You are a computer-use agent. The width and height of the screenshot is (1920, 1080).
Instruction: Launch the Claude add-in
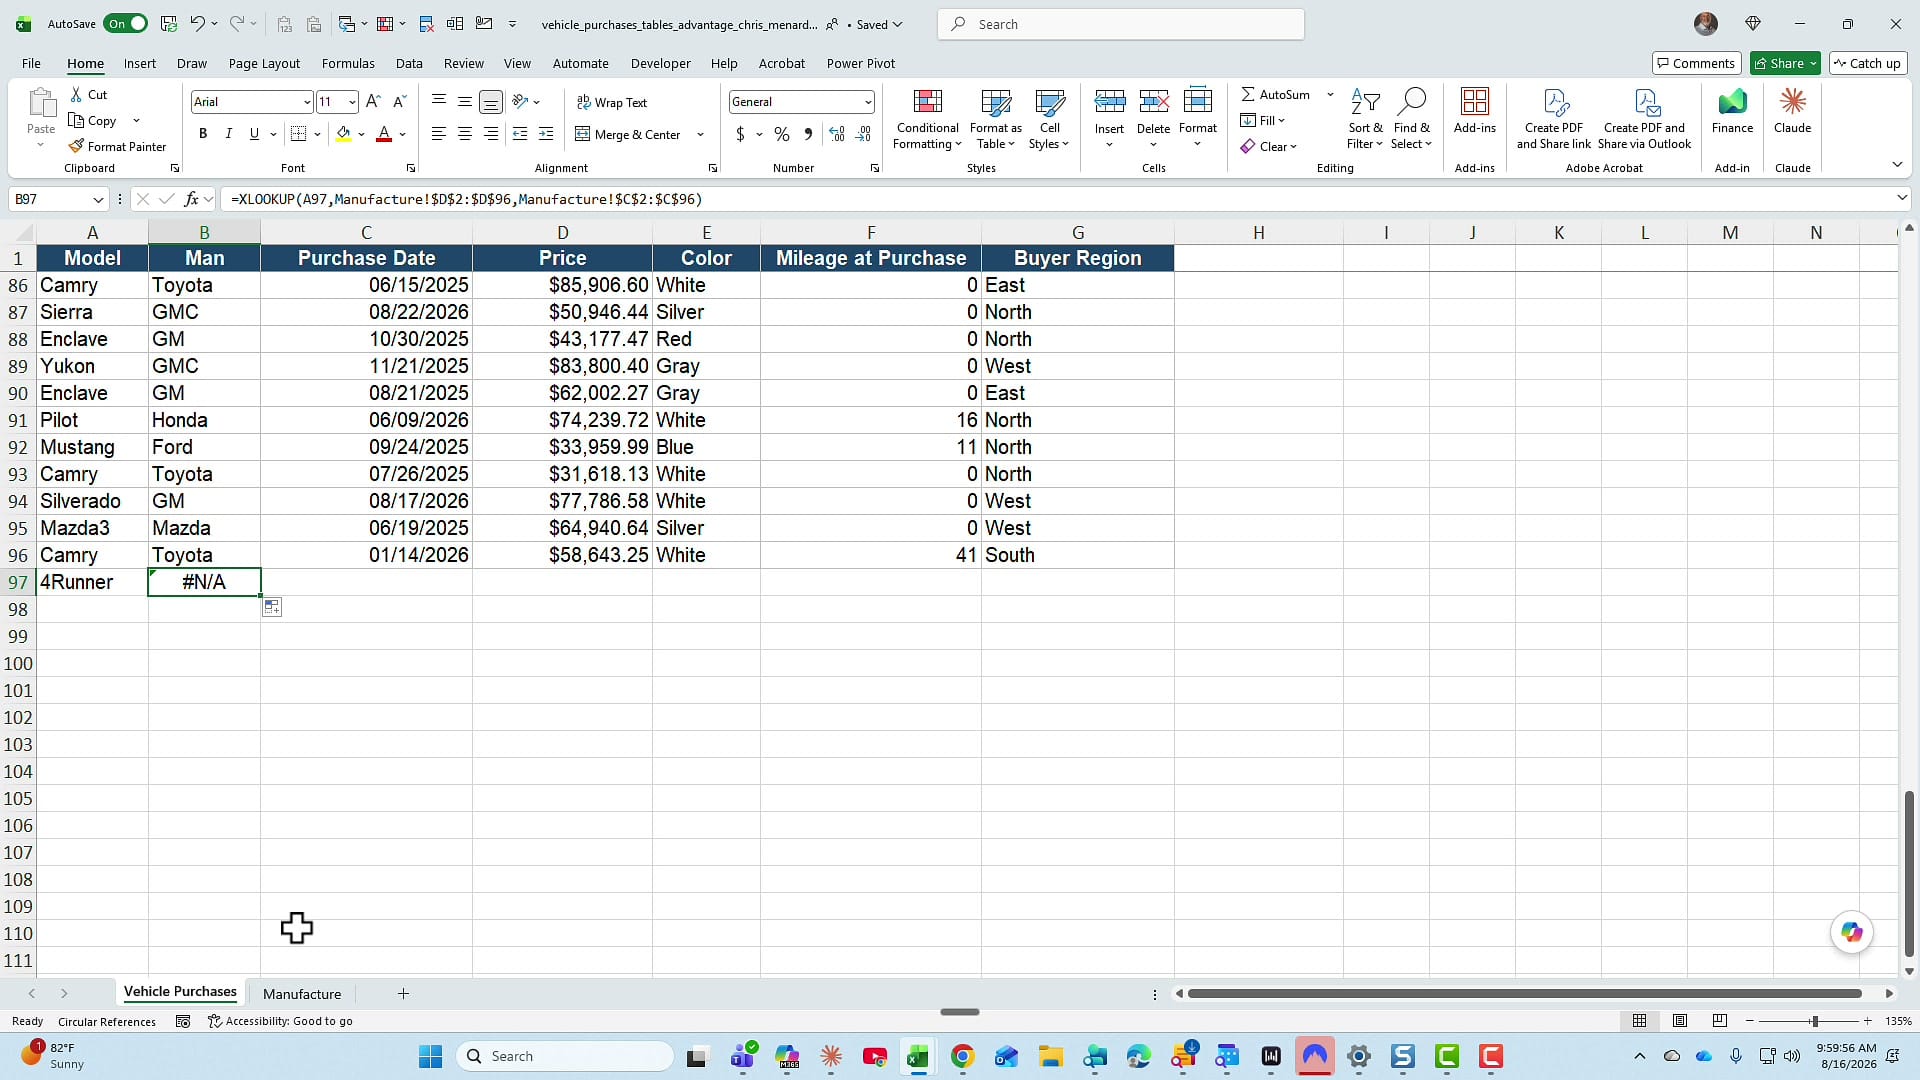(1792, 111)
